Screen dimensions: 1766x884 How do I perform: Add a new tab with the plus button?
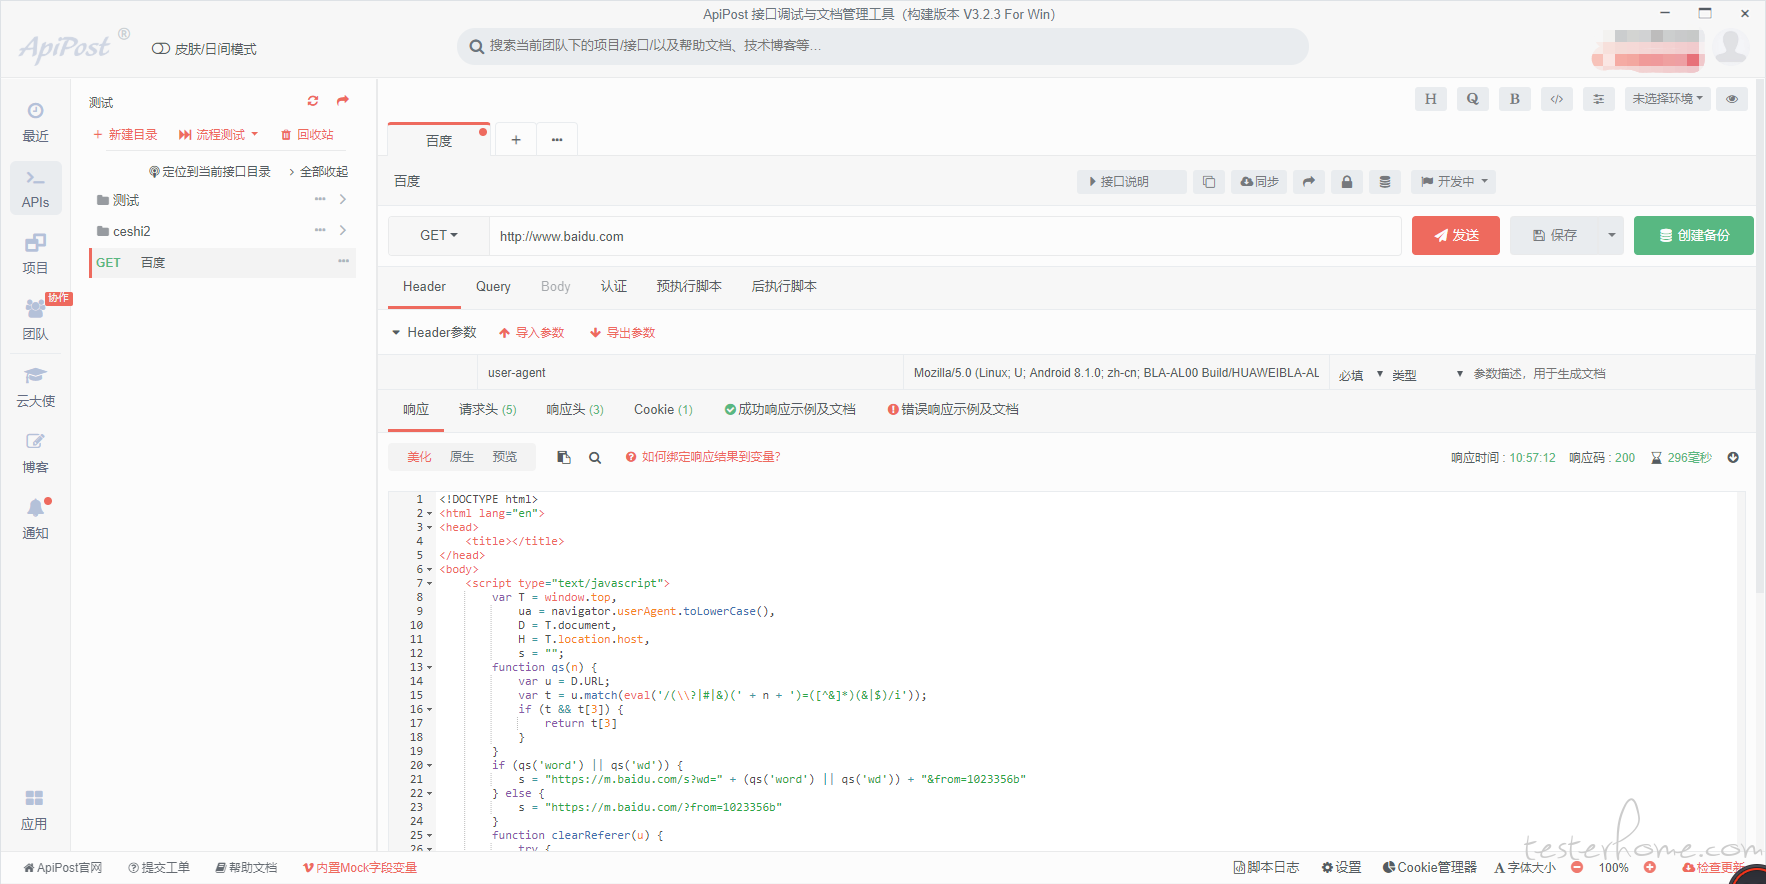click(x=516, y=140)
